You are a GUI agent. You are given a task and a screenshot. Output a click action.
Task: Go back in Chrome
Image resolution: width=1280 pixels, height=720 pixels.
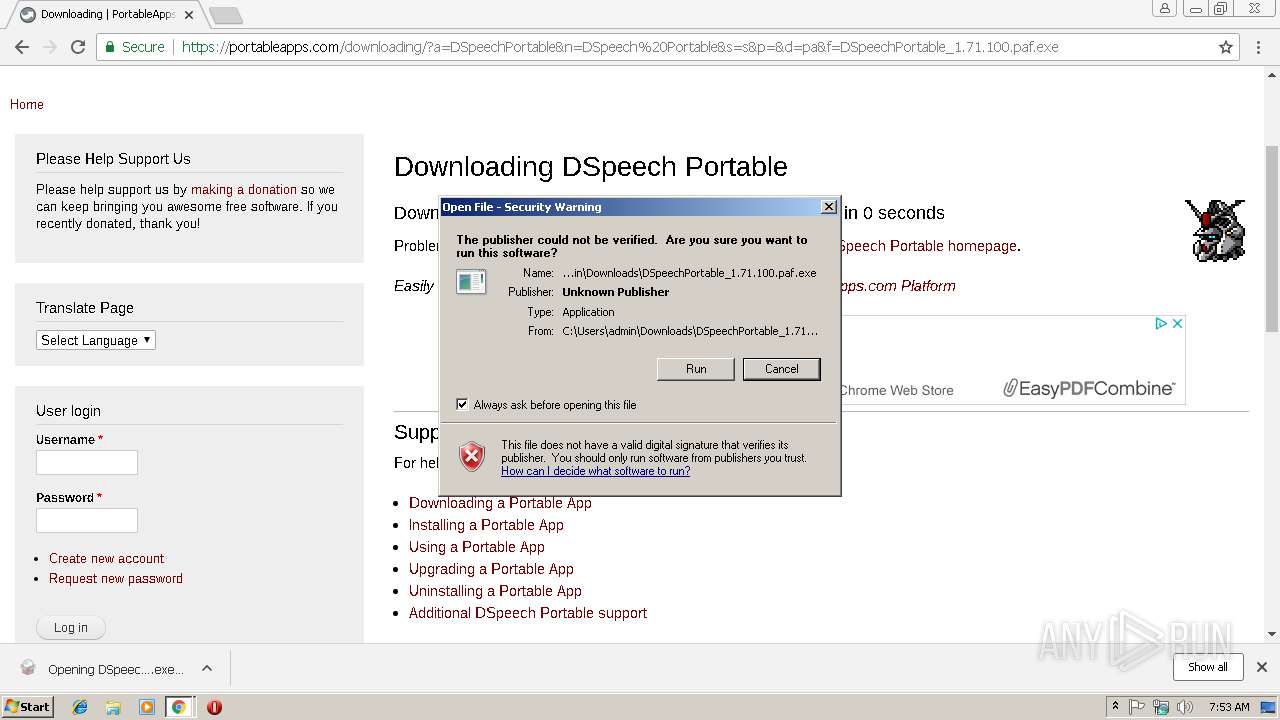[22, 47]
